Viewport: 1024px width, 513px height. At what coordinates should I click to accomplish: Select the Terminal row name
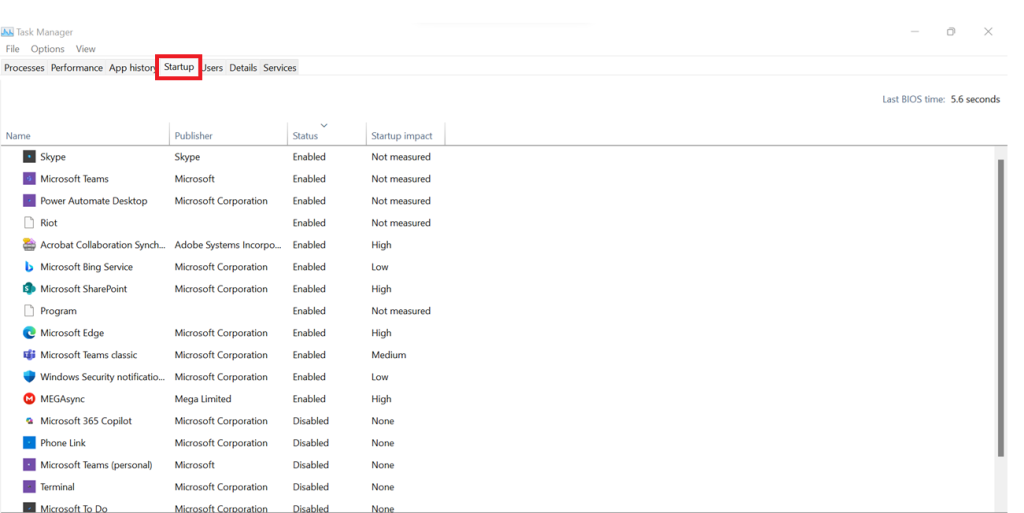(x=57, y=487)
